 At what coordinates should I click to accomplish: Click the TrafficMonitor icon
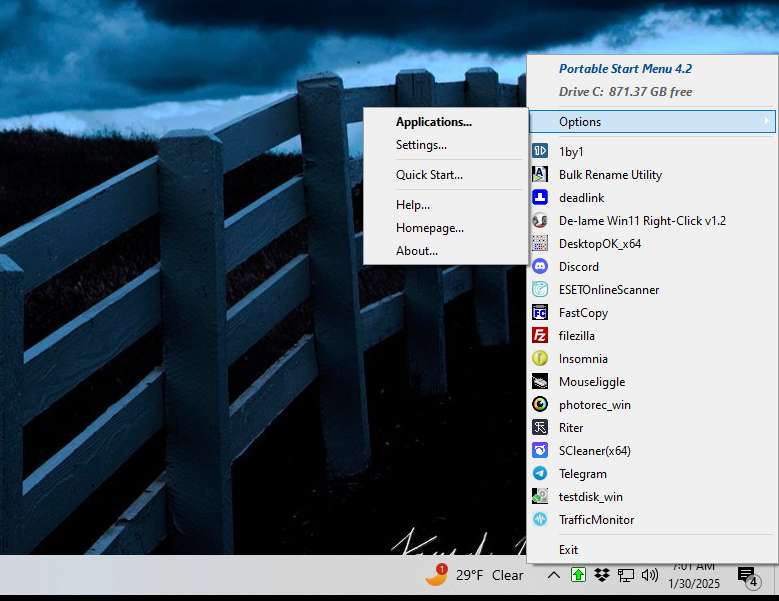(540, 520)
